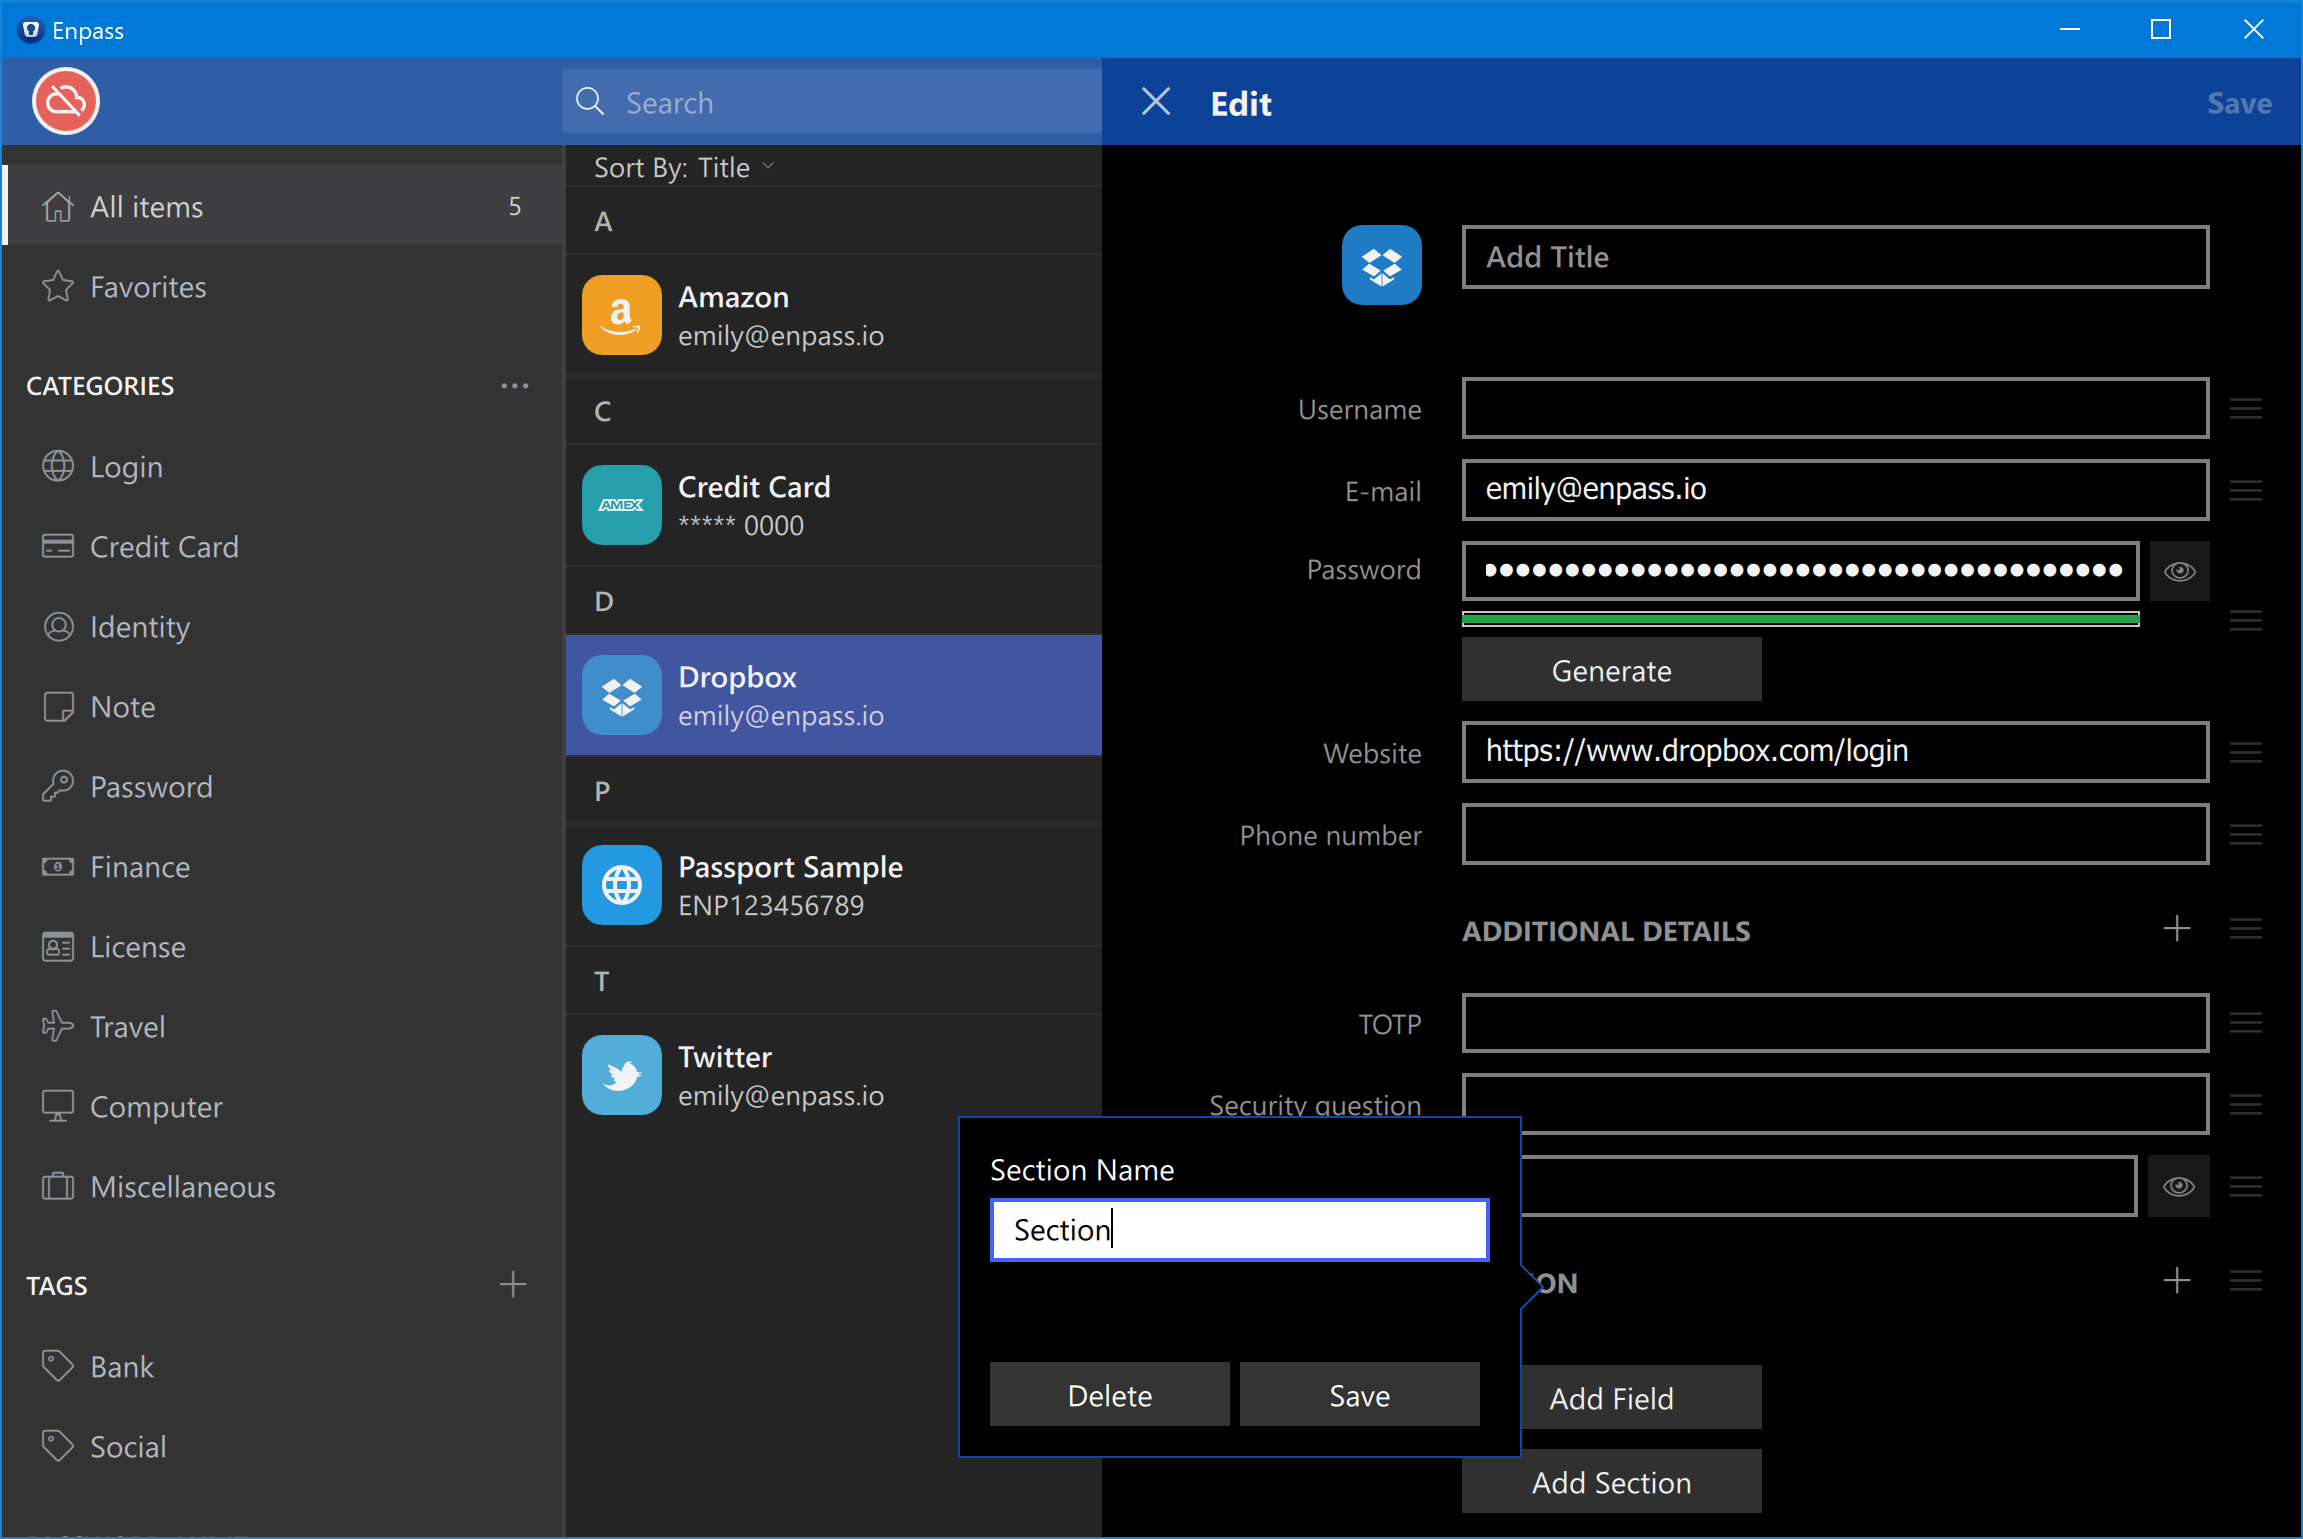Screen dimensions: 2303x1539
Task: Click reorder handle for Username field
Action: coord(2246,408)
